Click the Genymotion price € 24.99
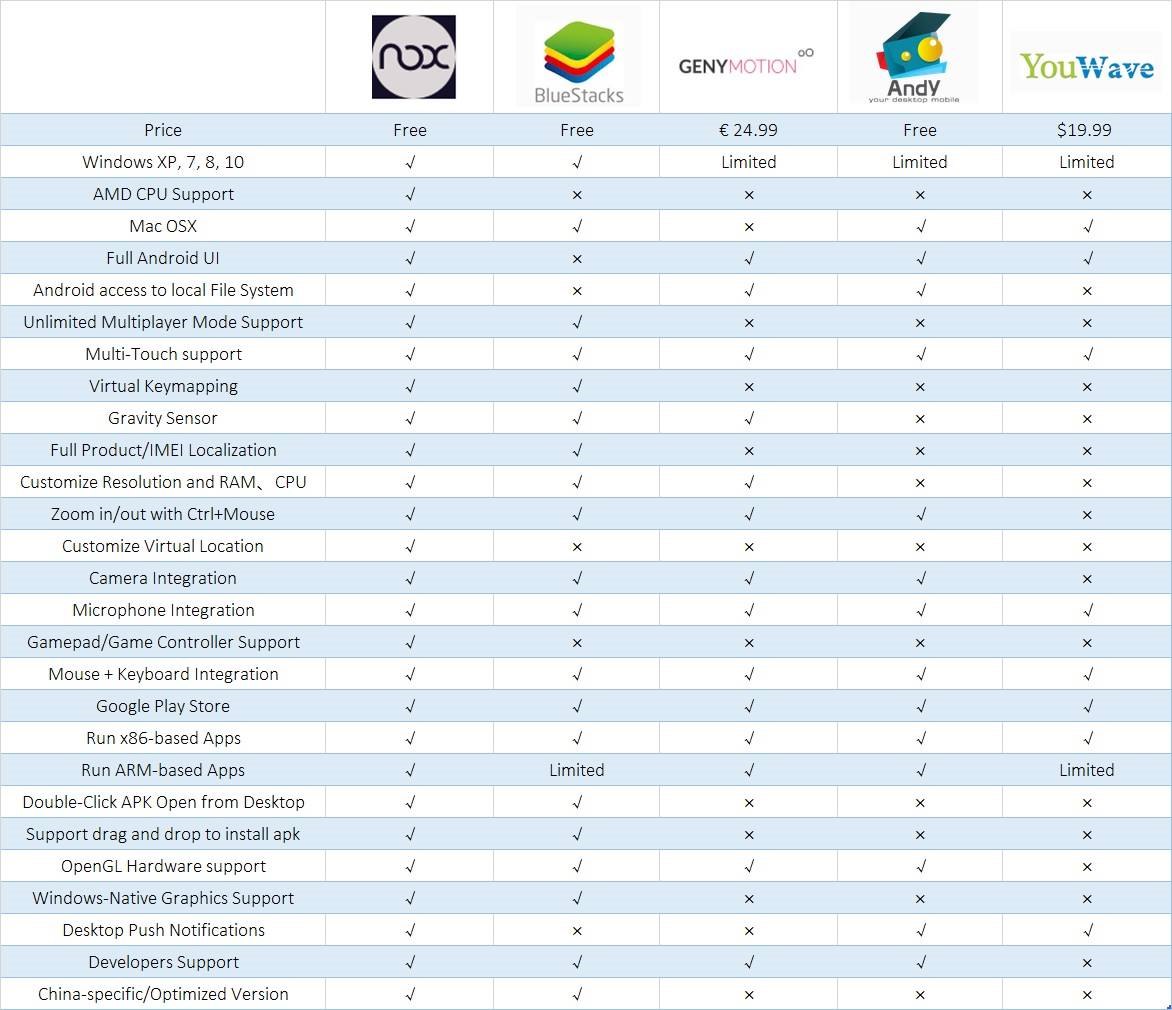Screen dimensions: 1172x1010 748,130
